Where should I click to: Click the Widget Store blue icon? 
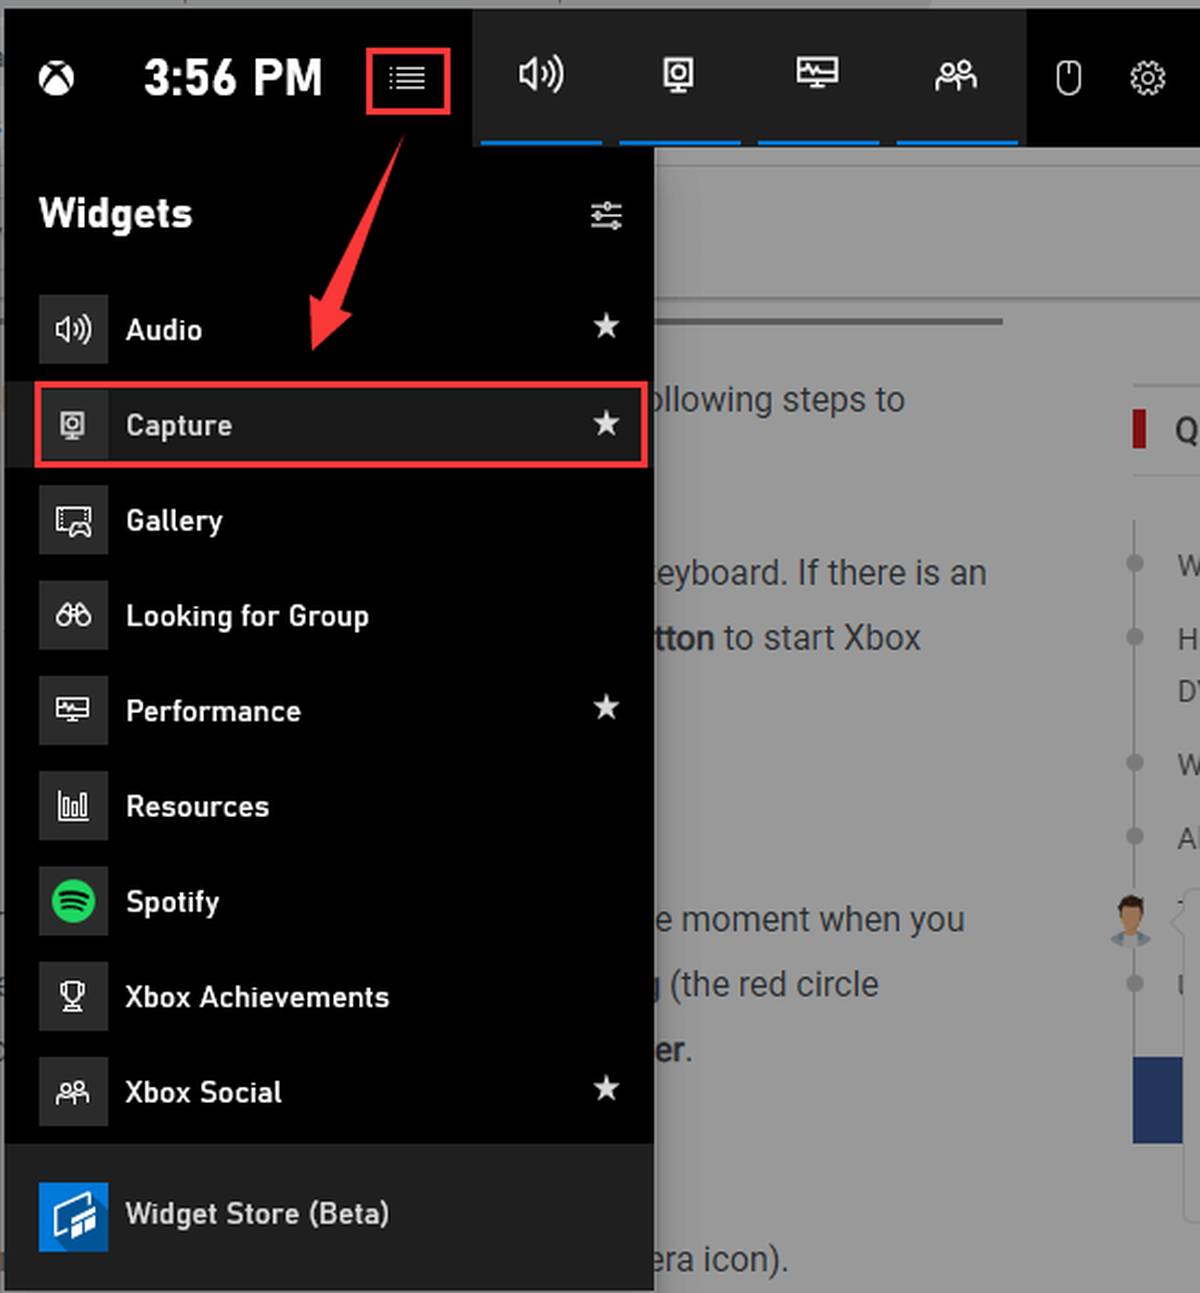(73, 1216)
